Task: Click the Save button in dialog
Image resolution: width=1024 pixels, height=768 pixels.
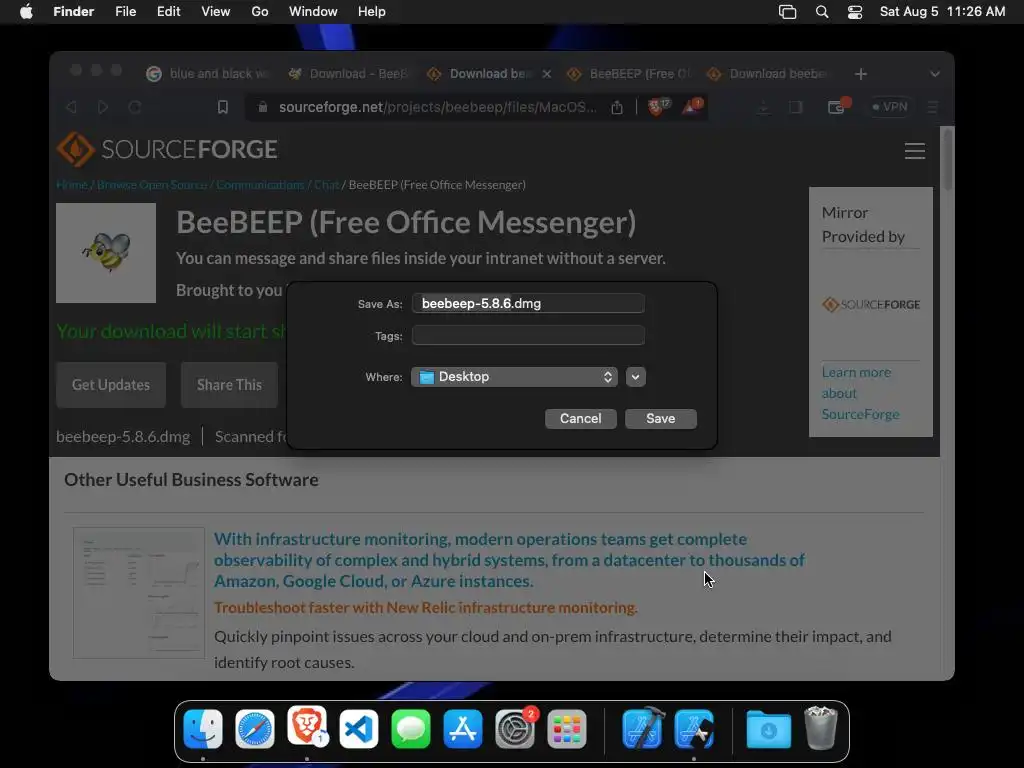Action: coord(660,419)
